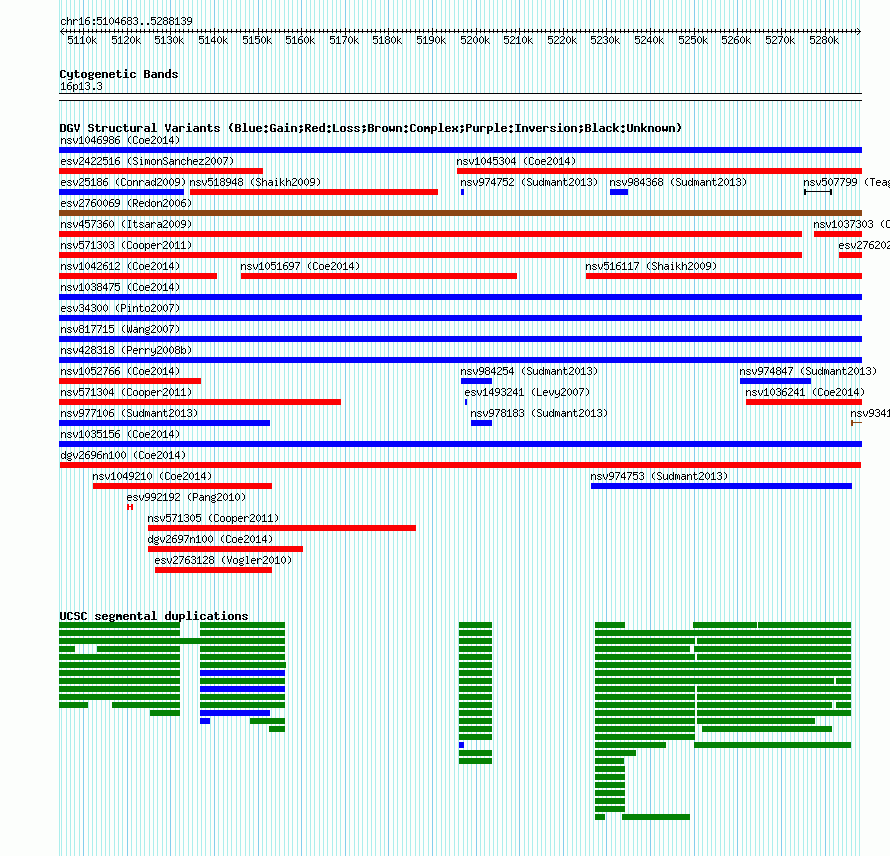Click the small red esv992192 glyph
This screenshot has height=856, width=890.
point(130,507)
